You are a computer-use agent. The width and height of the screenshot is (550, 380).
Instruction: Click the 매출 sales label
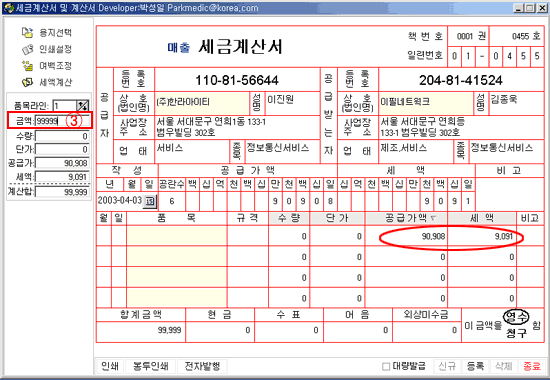(x=179, y=47)
